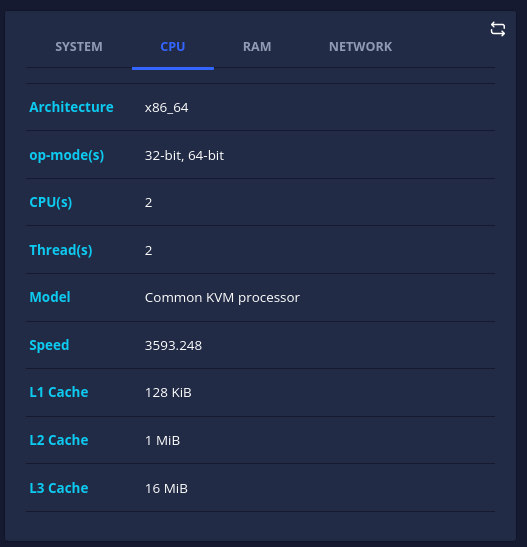
Task: Select the 16 MiB value
Action: (x=166, y=488)
